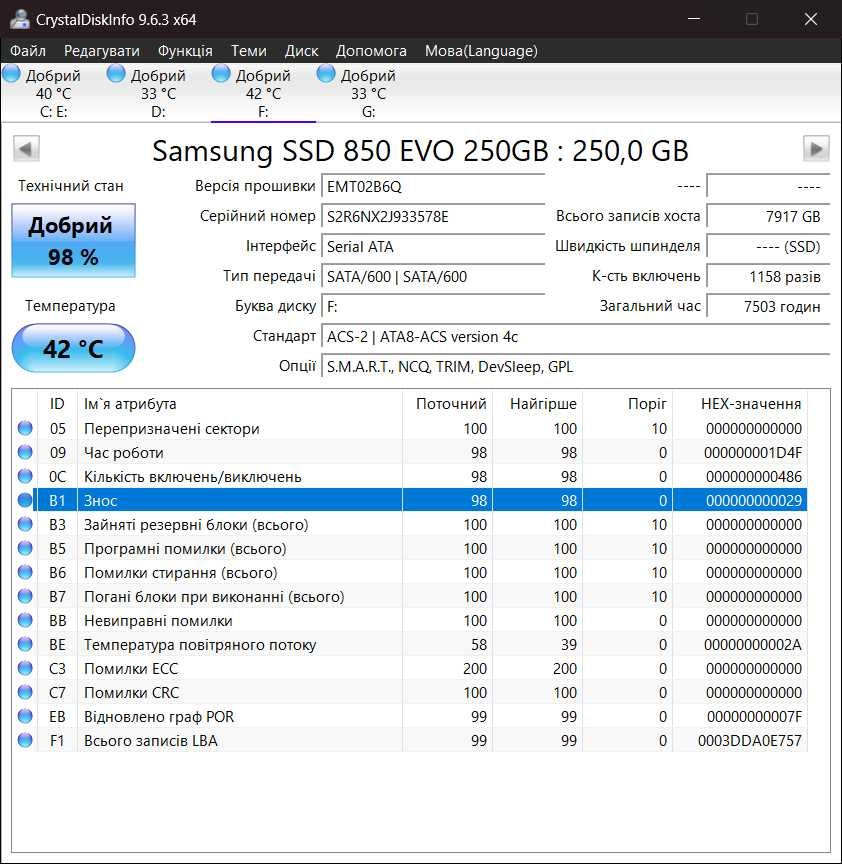
Task: Click the interface field Serial ATA
Action: [x=433, y=246]
